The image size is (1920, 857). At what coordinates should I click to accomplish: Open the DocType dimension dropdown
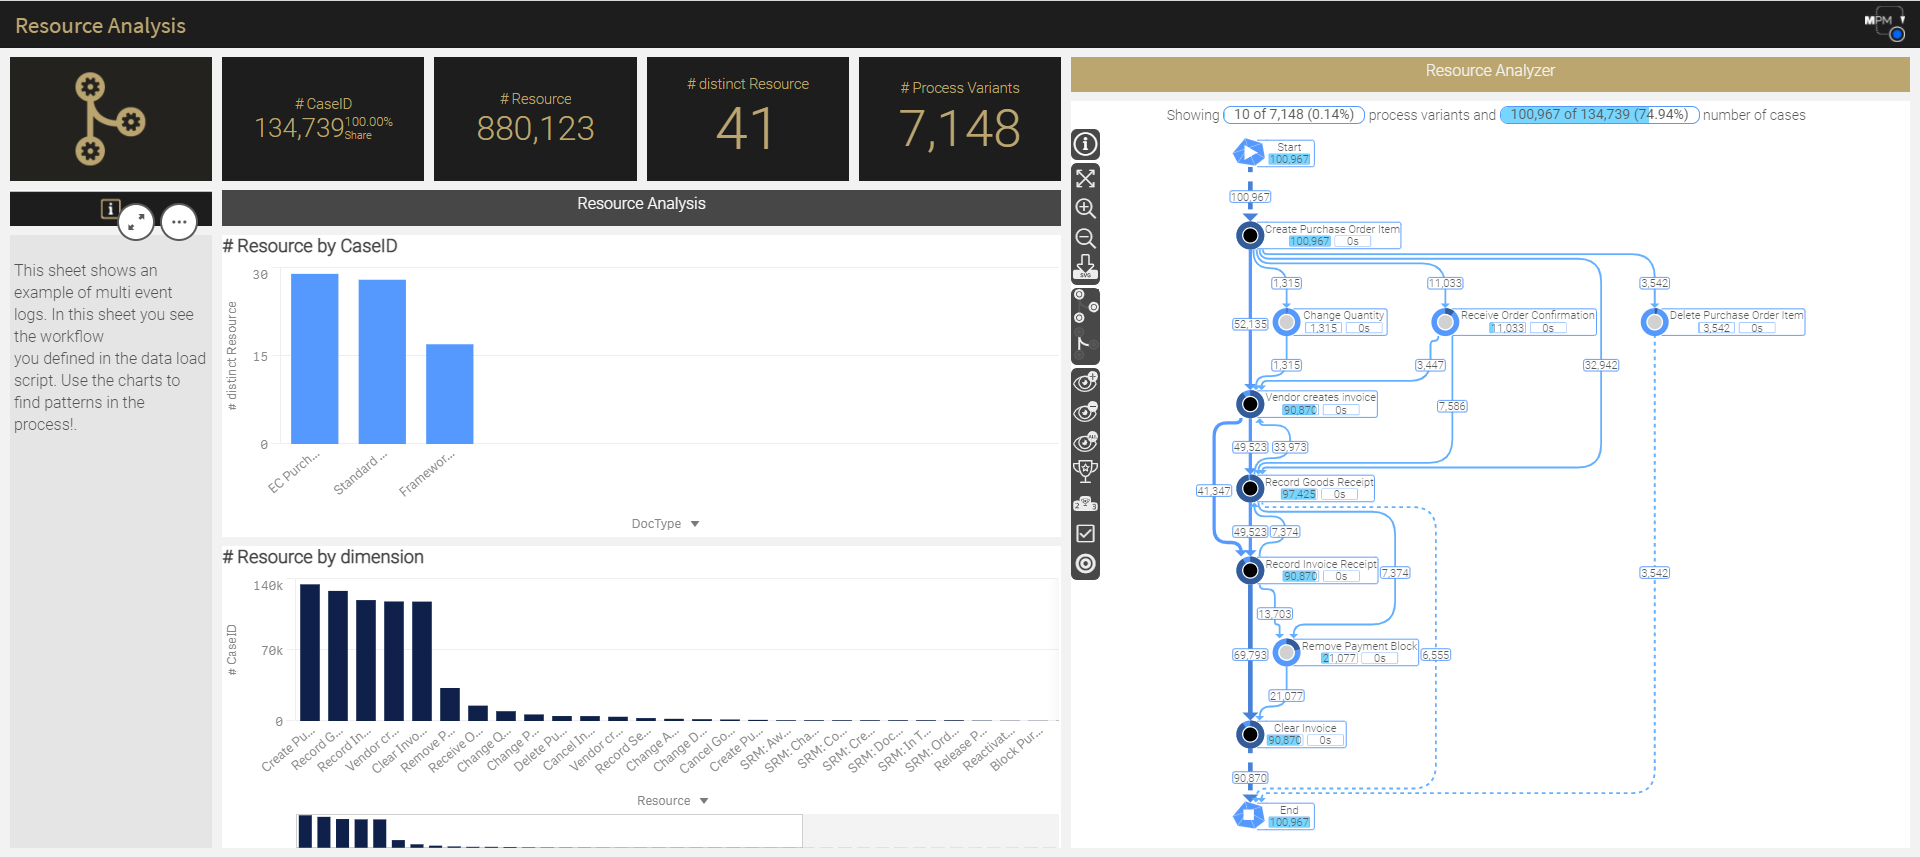coord(665,524)
